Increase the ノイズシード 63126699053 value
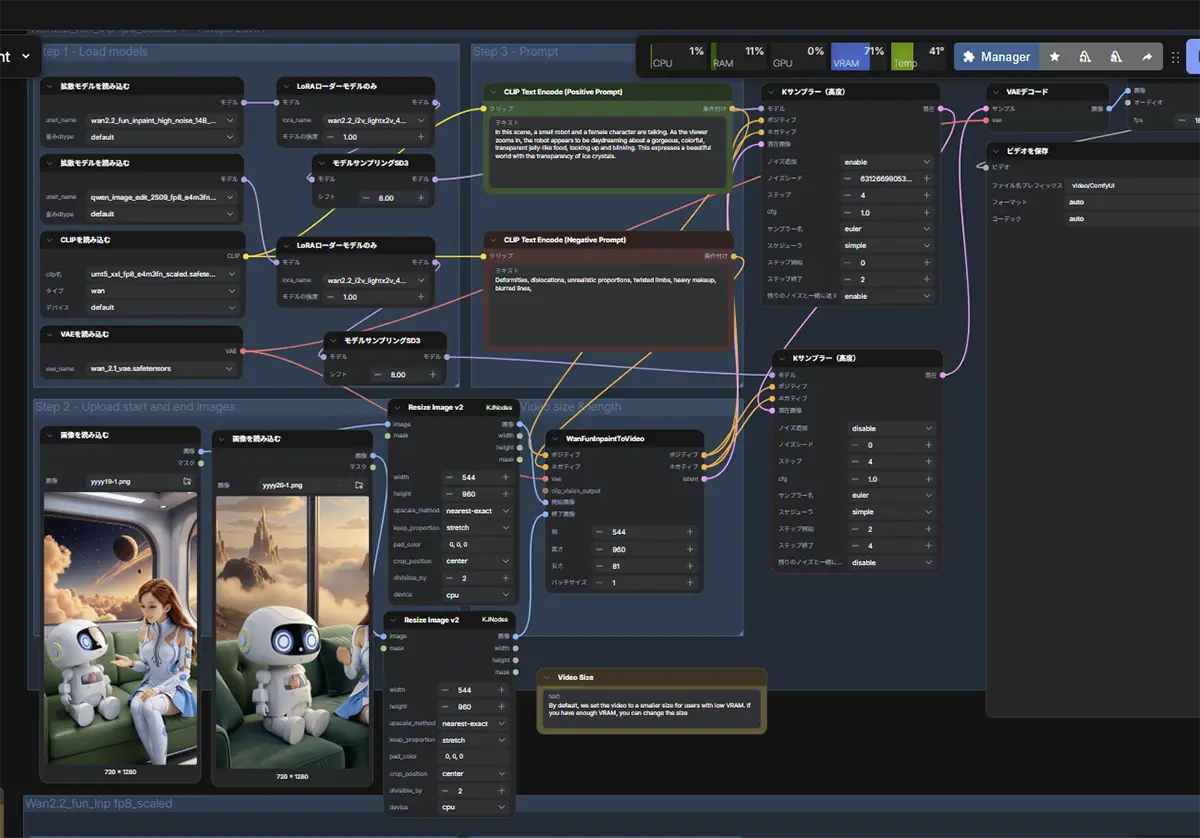 tap(926, 178)
